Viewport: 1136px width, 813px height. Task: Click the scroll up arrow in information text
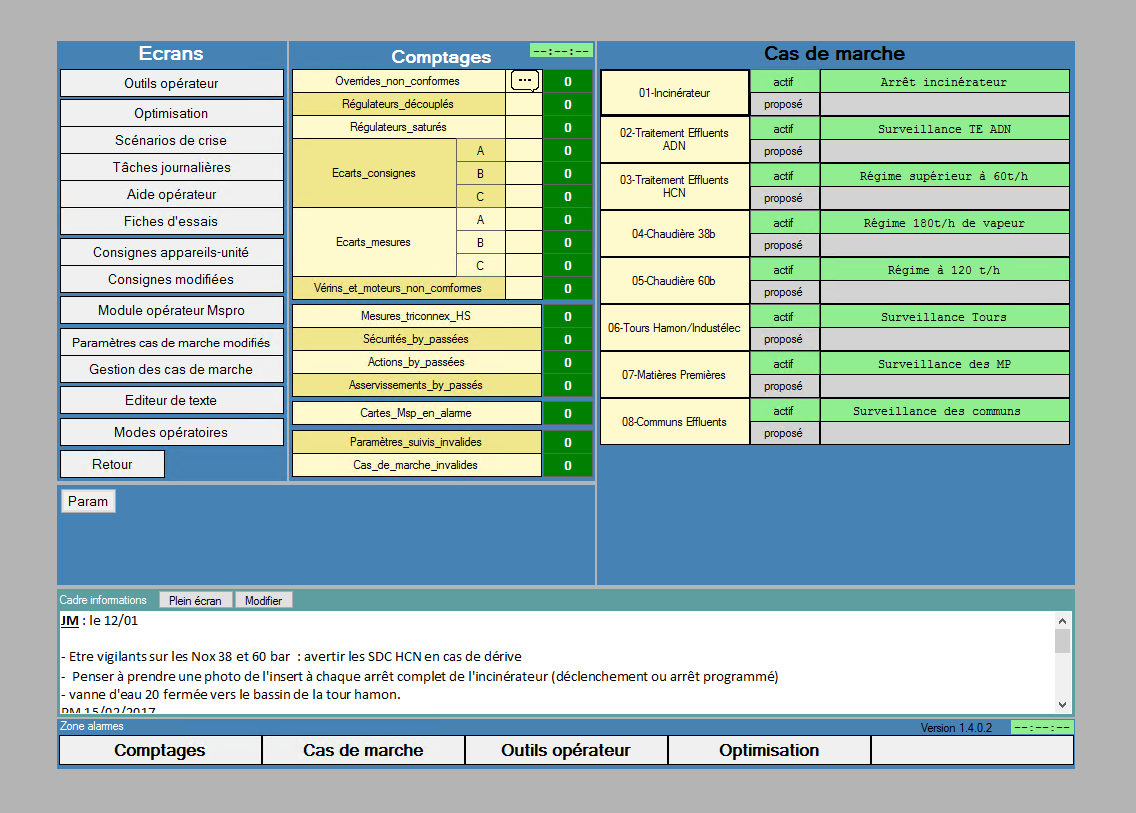1062,620
